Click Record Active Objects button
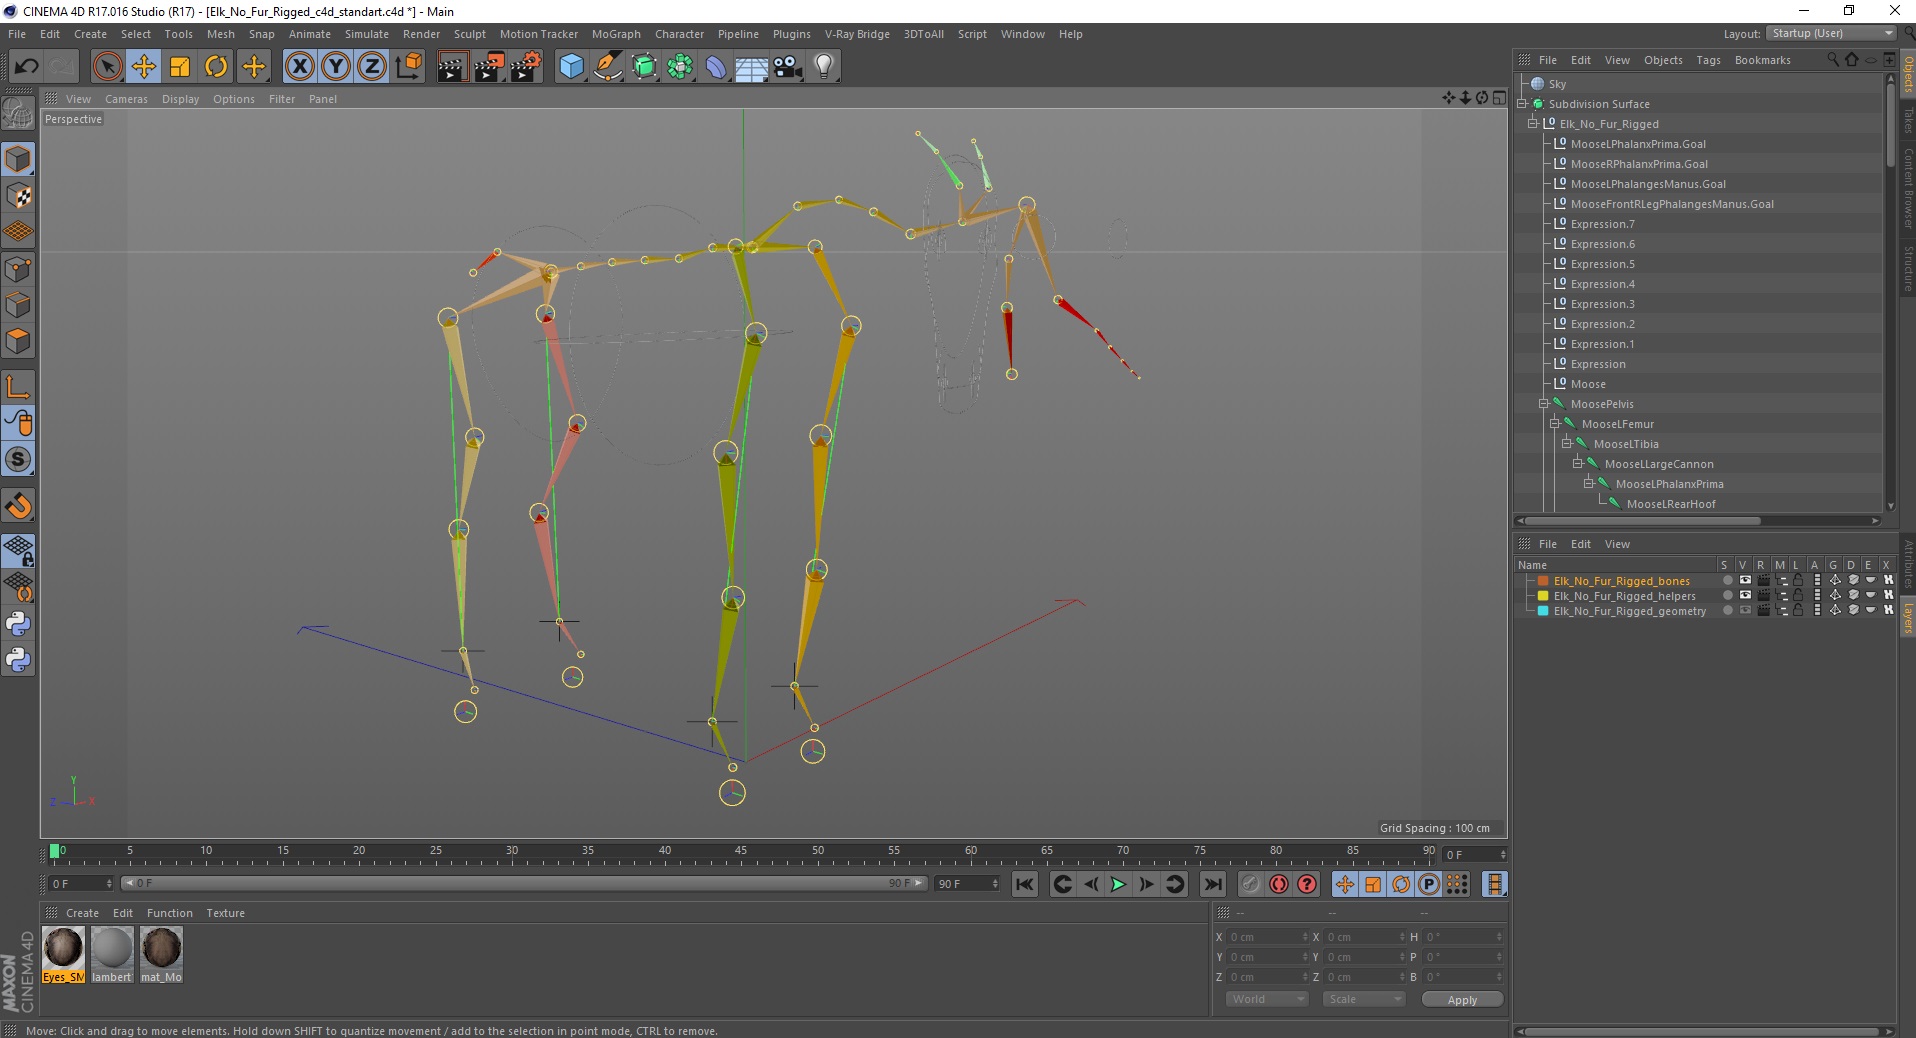The image size is (1916, 1038). click(1250, 884)
